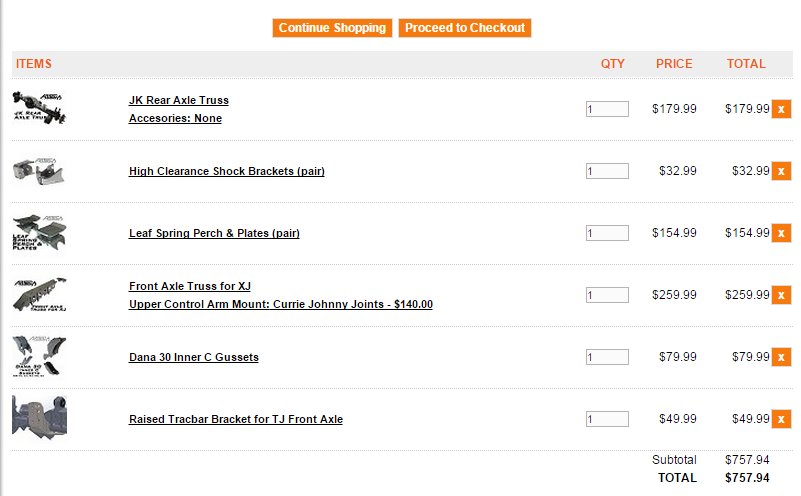801x496 pixels.
Task: Click the Continue Shopping button
Action: click(x=332, y=28)
